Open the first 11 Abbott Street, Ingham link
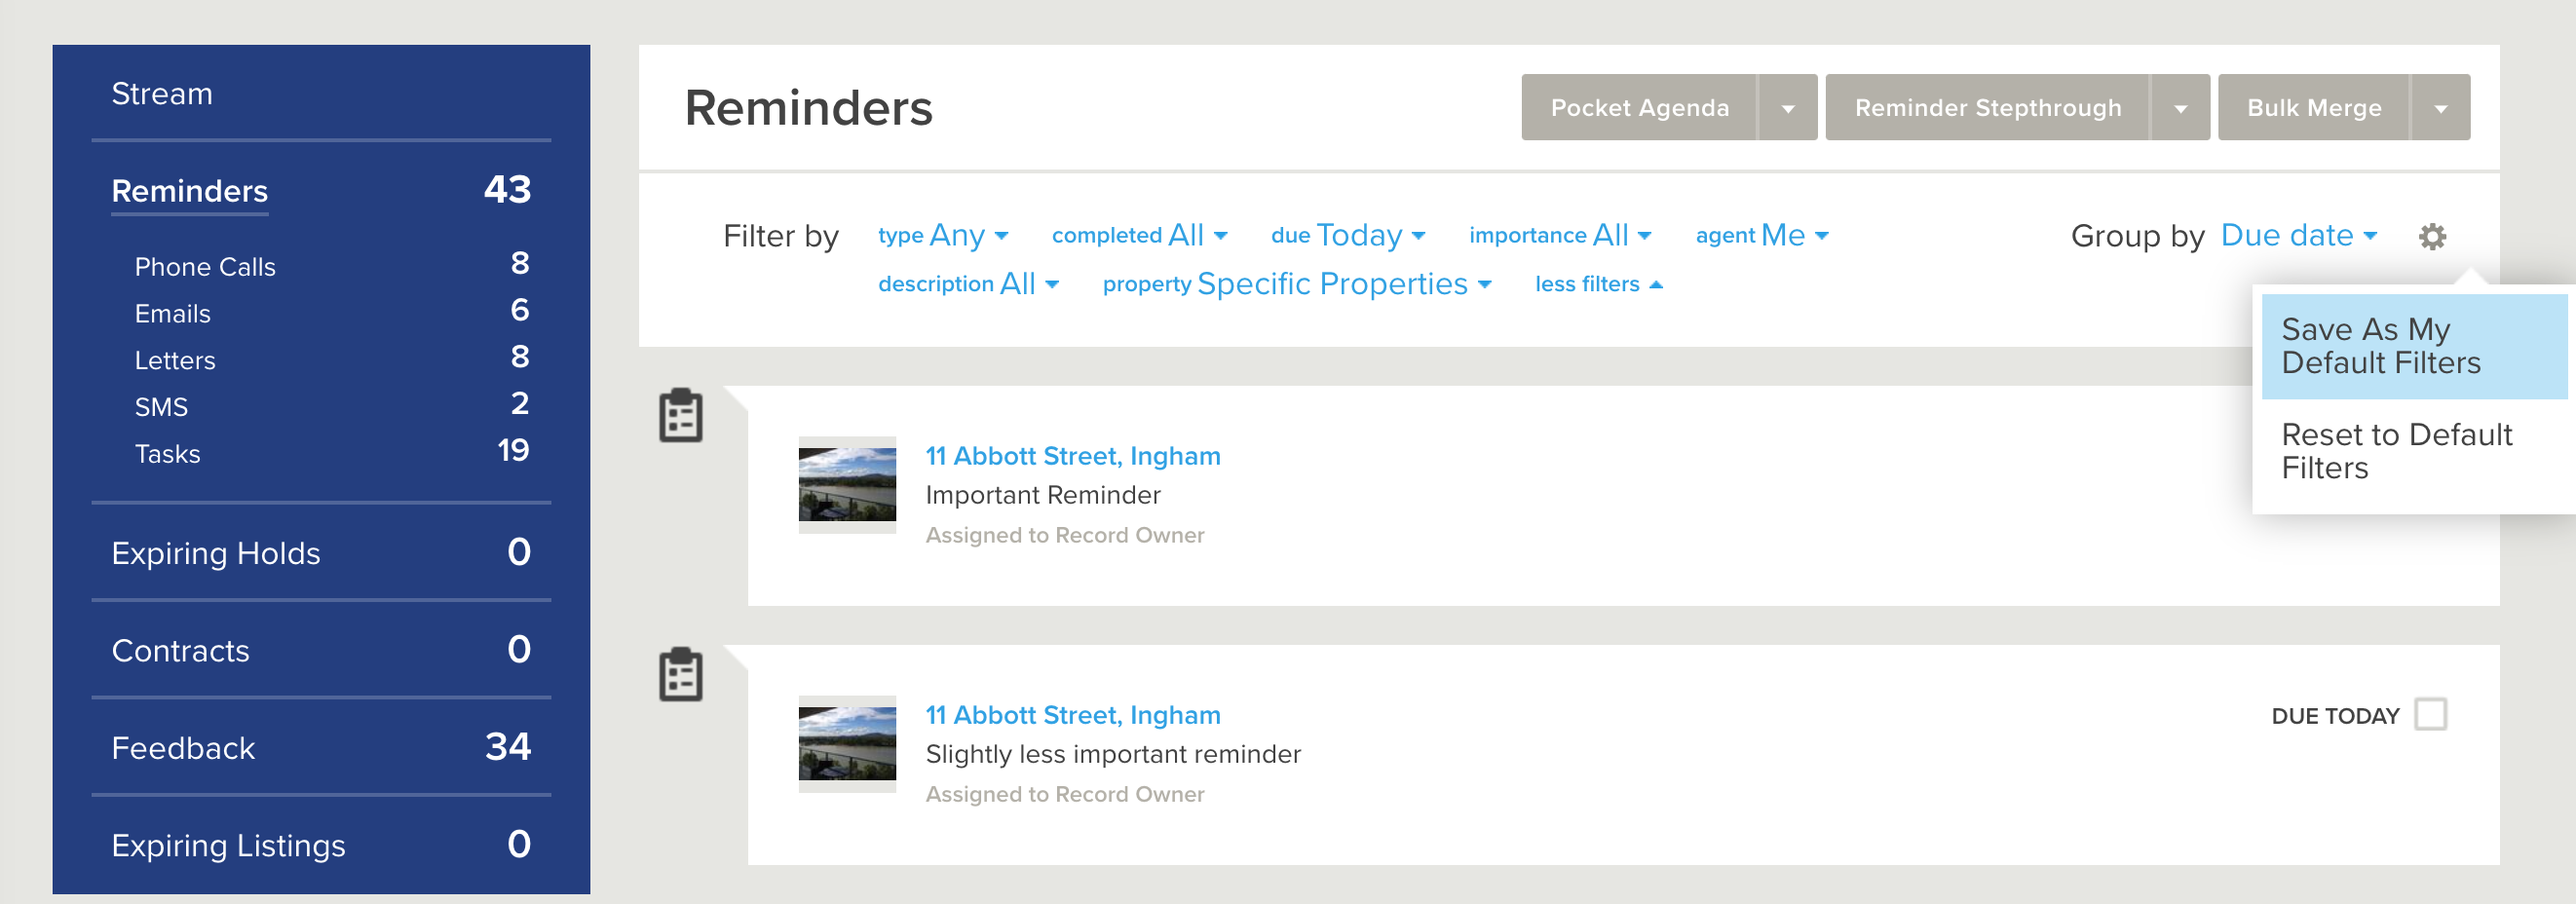This screenshot has height=904, width=2576. point(1073,456)
